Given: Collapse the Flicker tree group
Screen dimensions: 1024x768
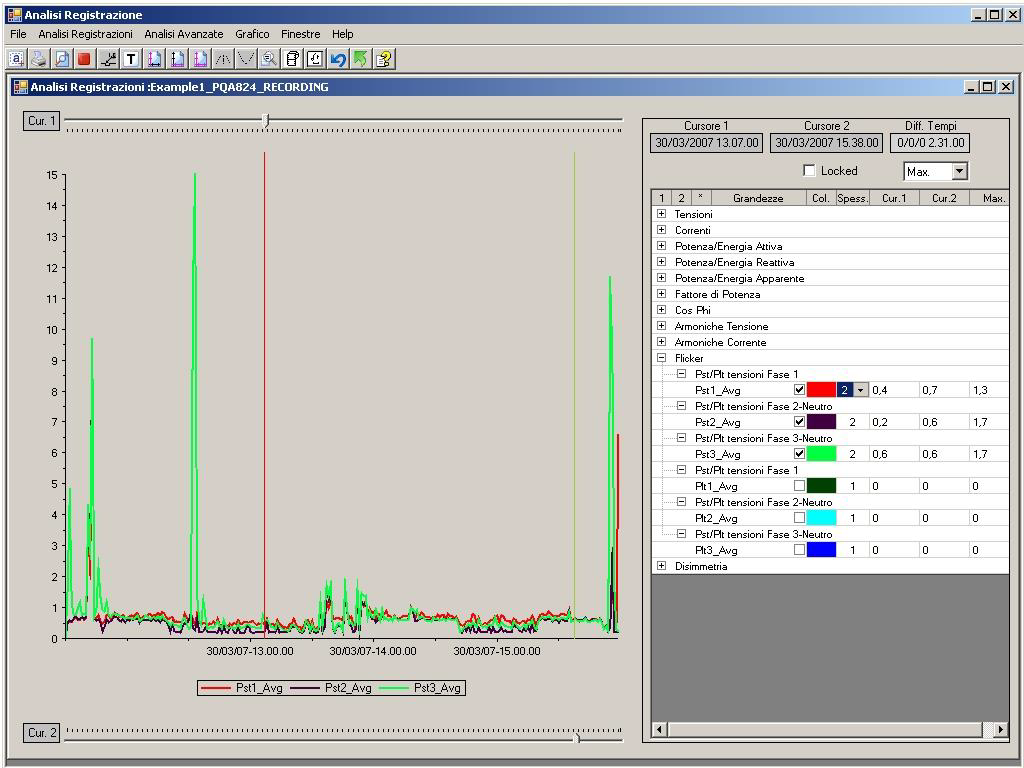Looking at the screenshot, I should pyautogui.click(x=661, y=358).
